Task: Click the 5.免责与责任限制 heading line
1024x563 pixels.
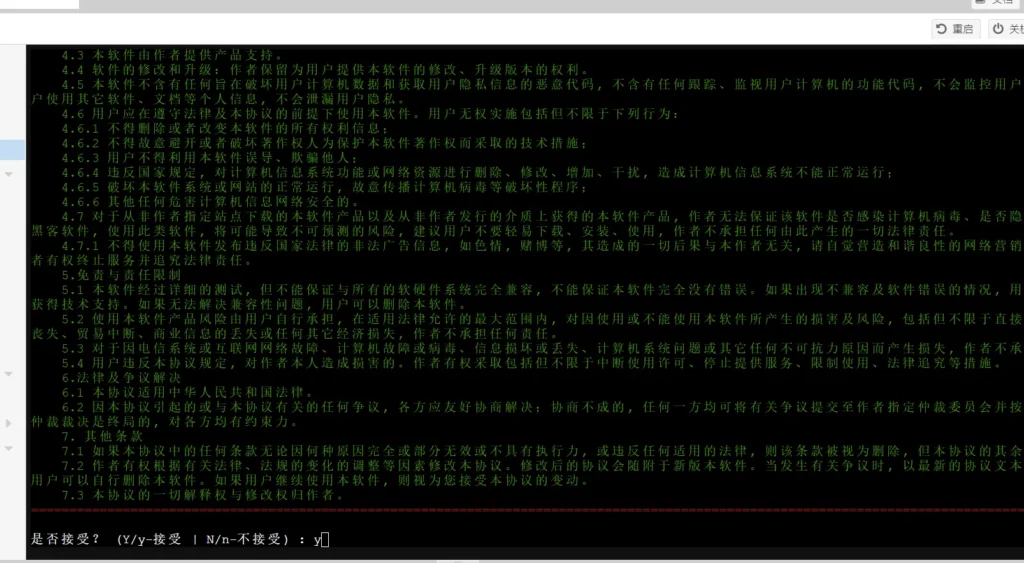Action: click(121, 275)
